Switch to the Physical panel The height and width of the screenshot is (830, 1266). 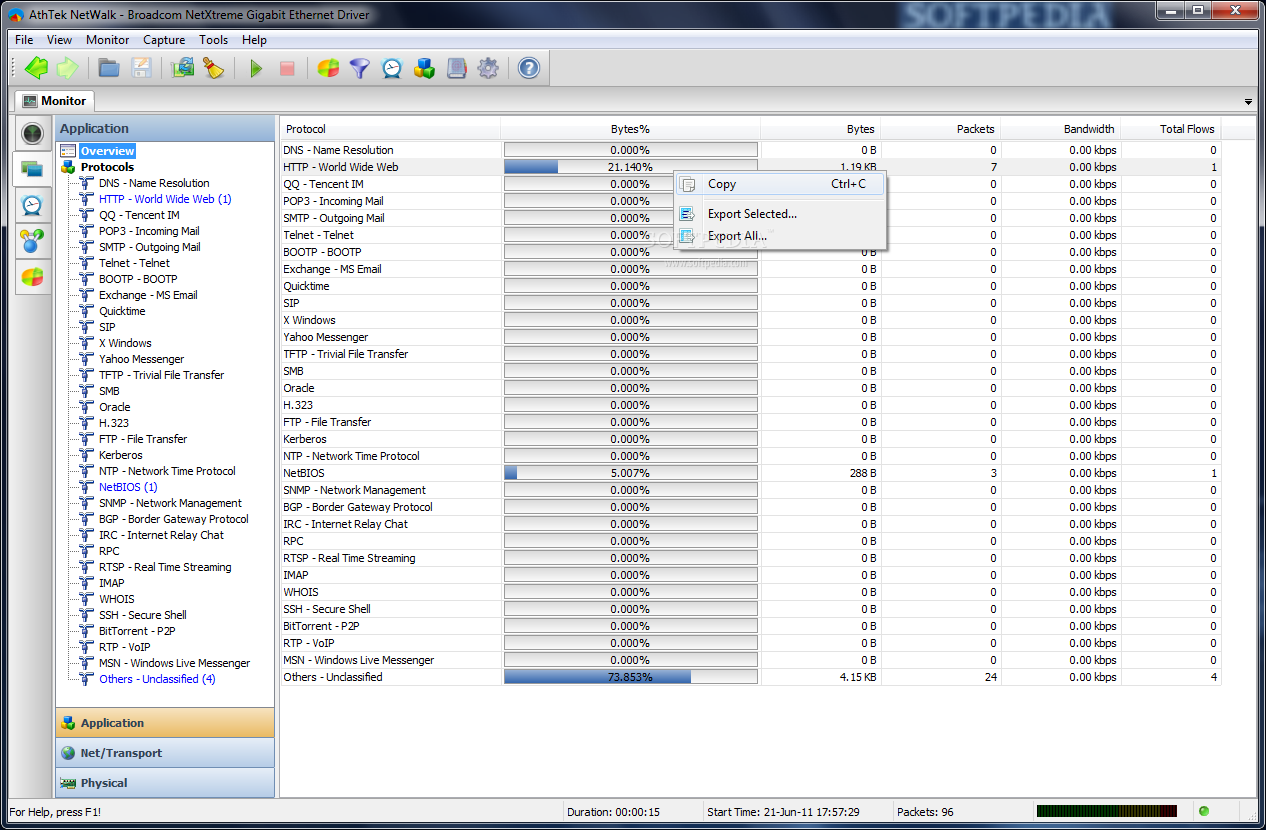pyautogui.click(x=165, y=783)
